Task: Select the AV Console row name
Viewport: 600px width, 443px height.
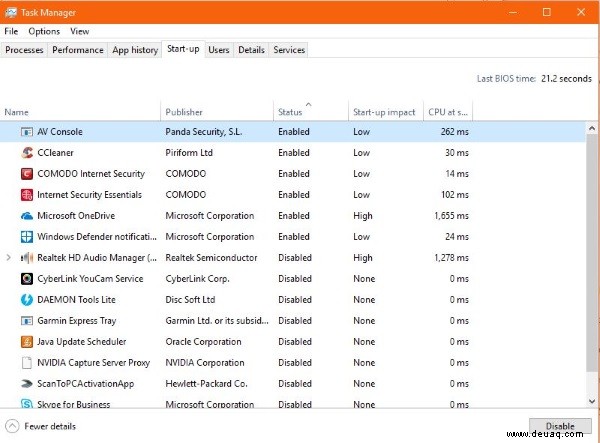Action: tap(60, 132)
